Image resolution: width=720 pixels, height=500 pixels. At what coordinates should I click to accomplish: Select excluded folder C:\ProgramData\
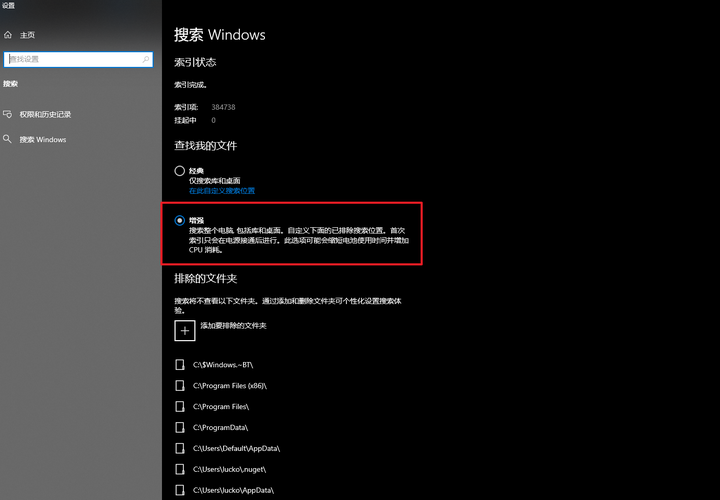[220, 427]
